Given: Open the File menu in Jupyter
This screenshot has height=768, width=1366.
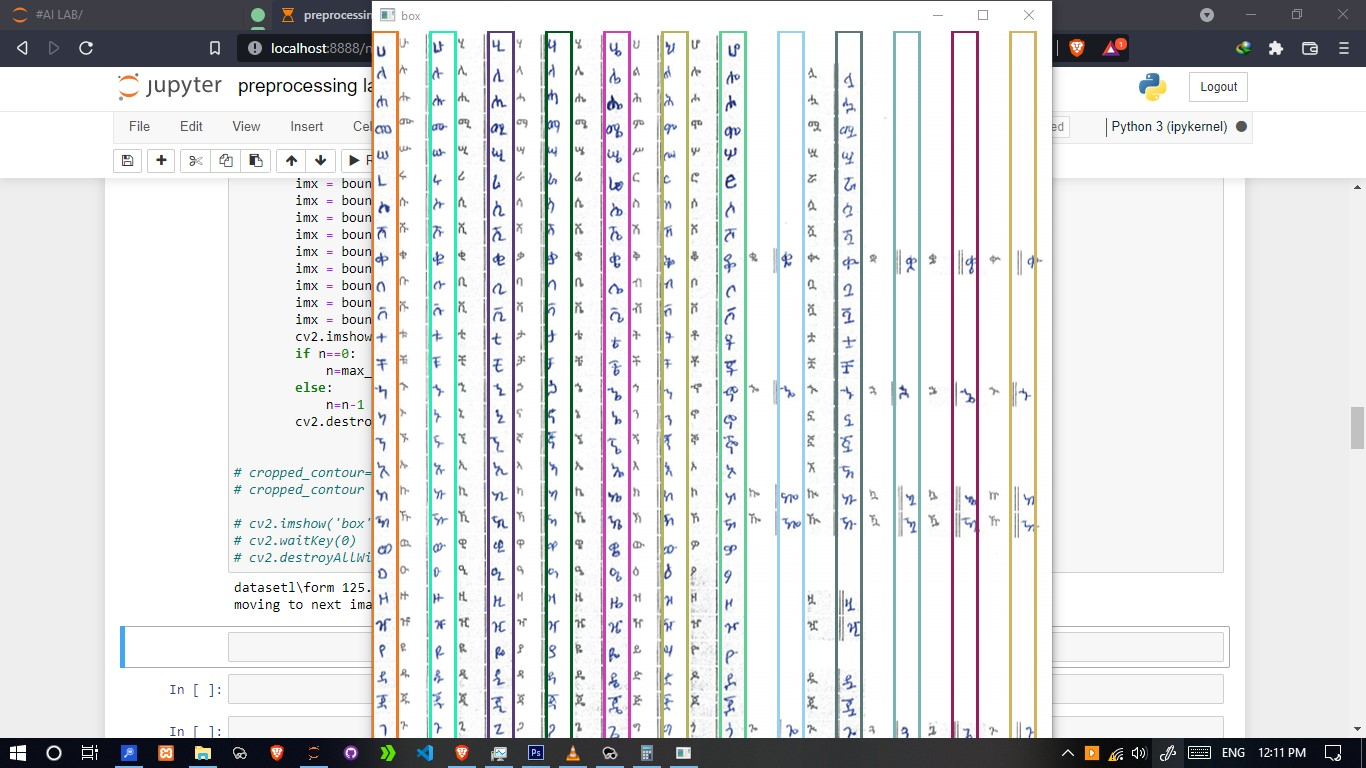Looking at the screenshot, I should click(139, 127).
